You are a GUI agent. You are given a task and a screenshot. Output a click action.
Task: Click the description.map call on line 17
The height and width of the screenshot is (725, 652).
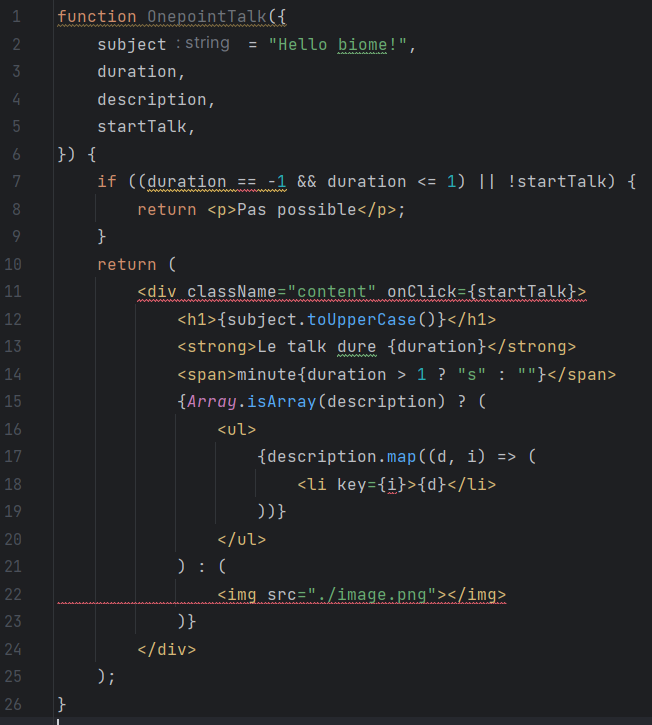(x=342, y=457)
